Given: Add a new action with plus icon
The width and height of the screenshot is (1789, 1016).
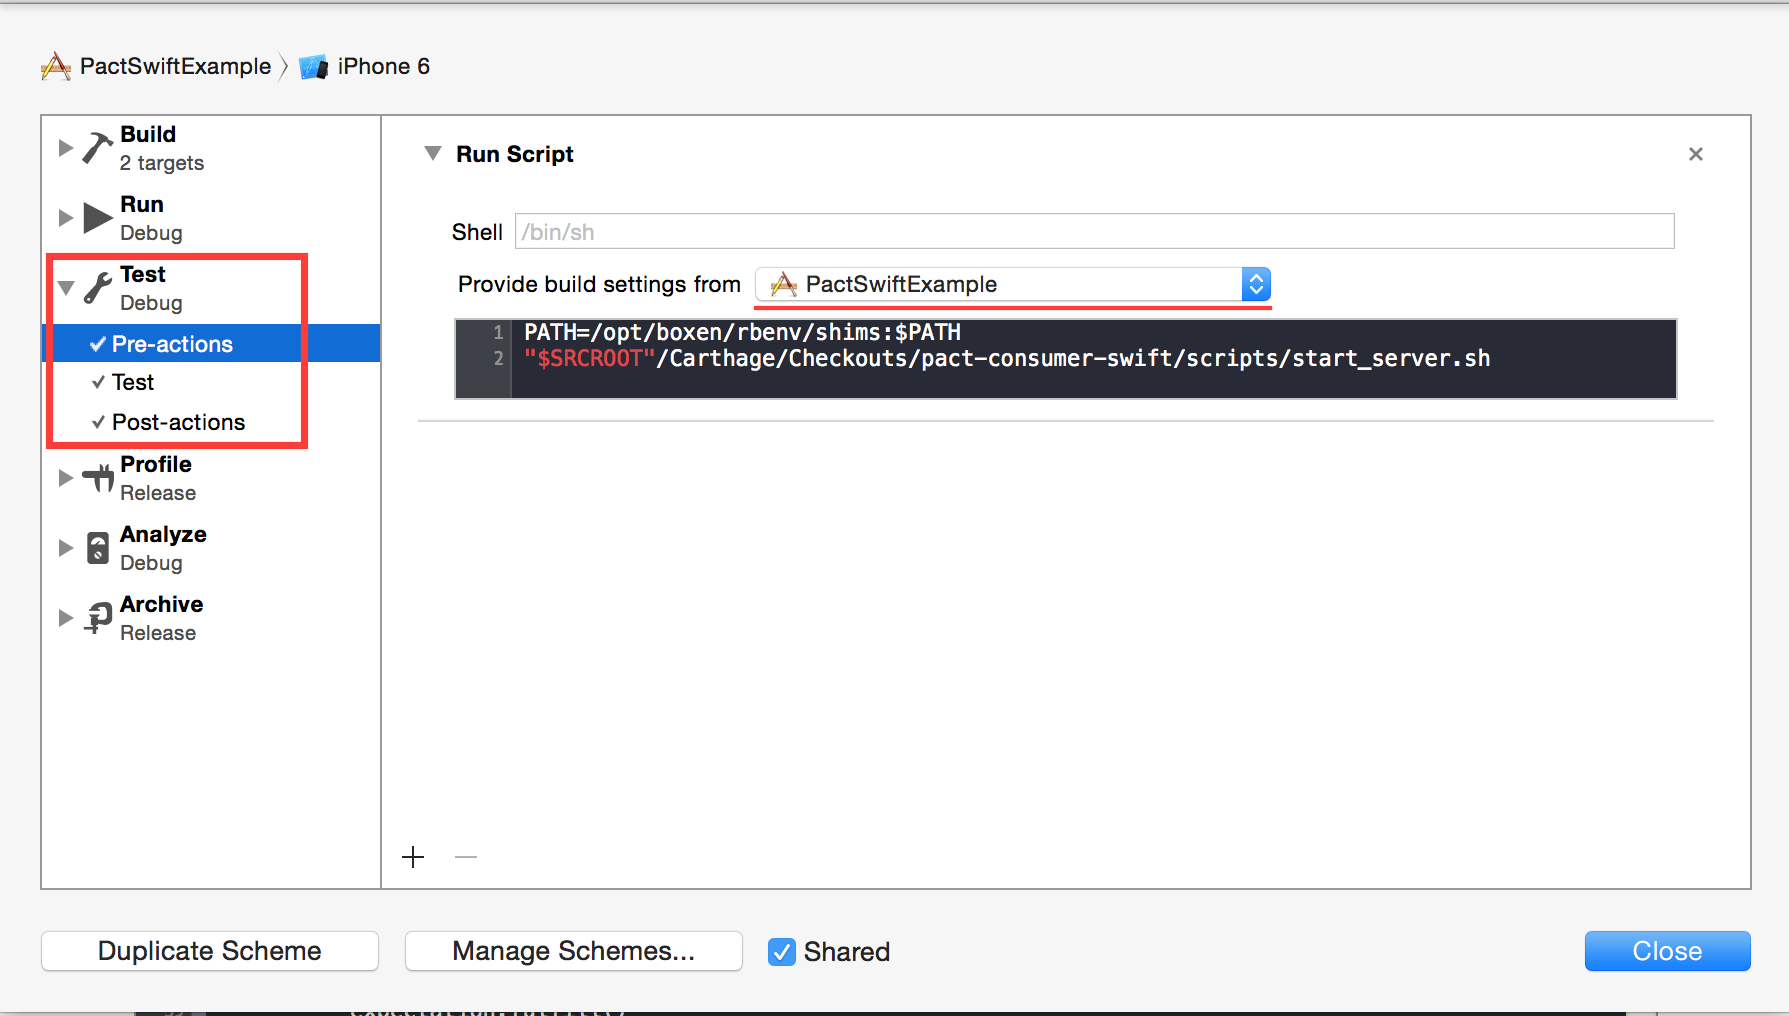Looking at the screenshot, I should [x=413, y=857].
